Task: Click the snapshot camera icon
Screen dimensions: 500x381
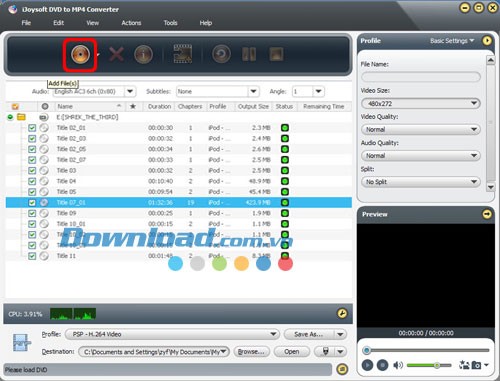Action: [476, 365]
